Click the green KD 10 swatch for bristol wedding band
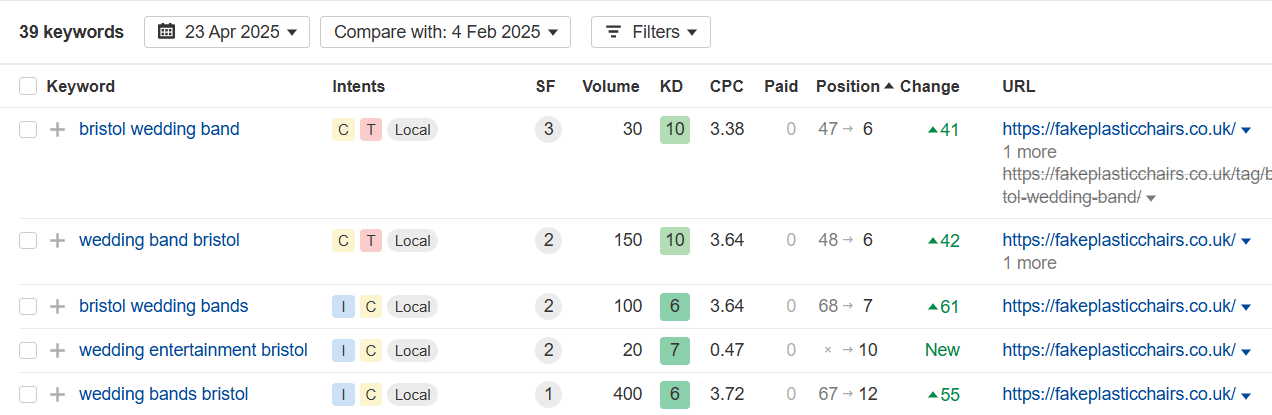Screen dimensions: 1272x415 coord(675,130)
